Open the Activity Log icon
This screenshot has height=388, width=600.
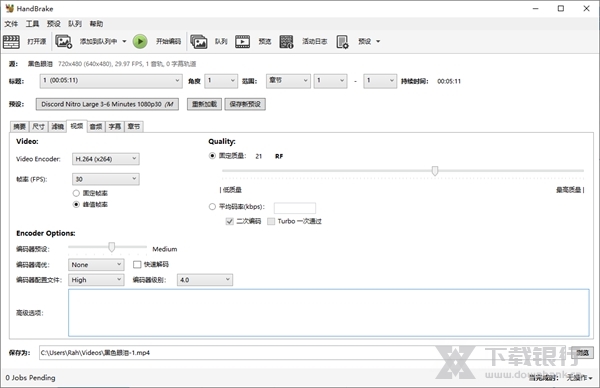(286, 41)
